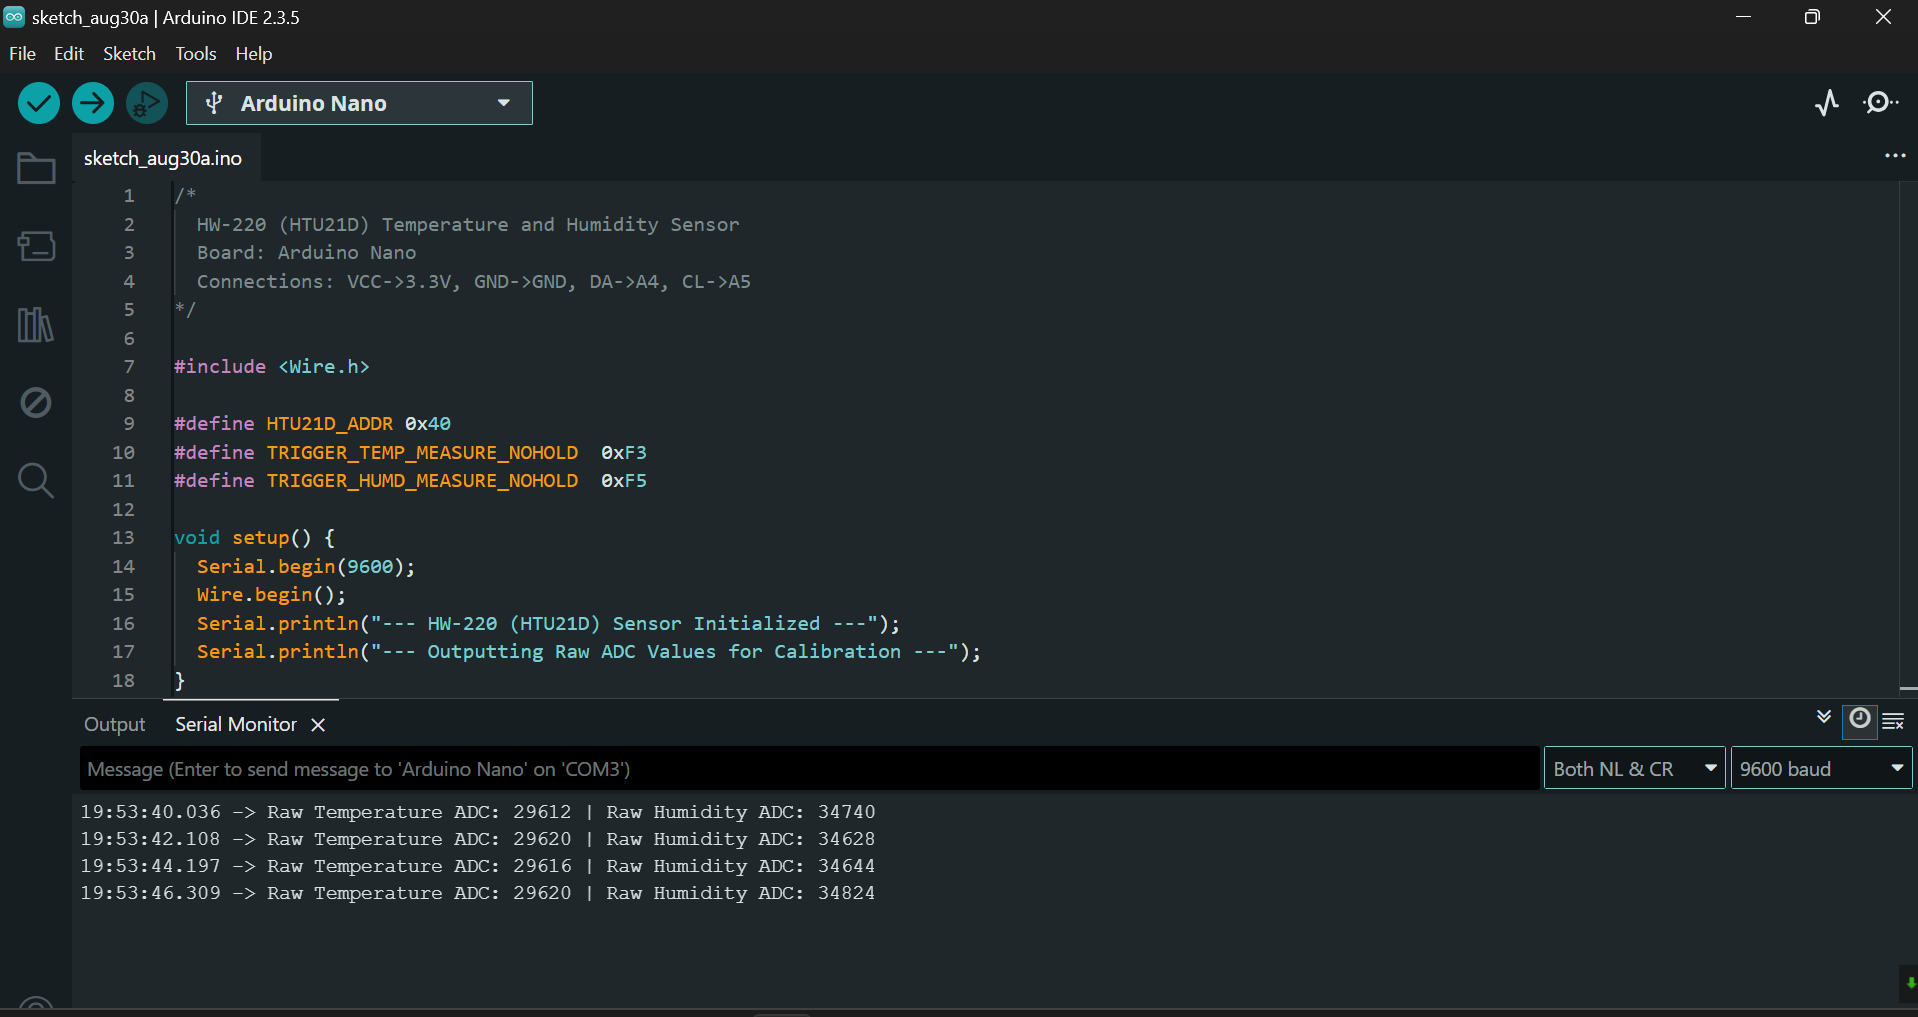Select the Serial Monitor tab
Image resolution: width=1918 pixels, height=1017 pixels.
tap(236, 725)
